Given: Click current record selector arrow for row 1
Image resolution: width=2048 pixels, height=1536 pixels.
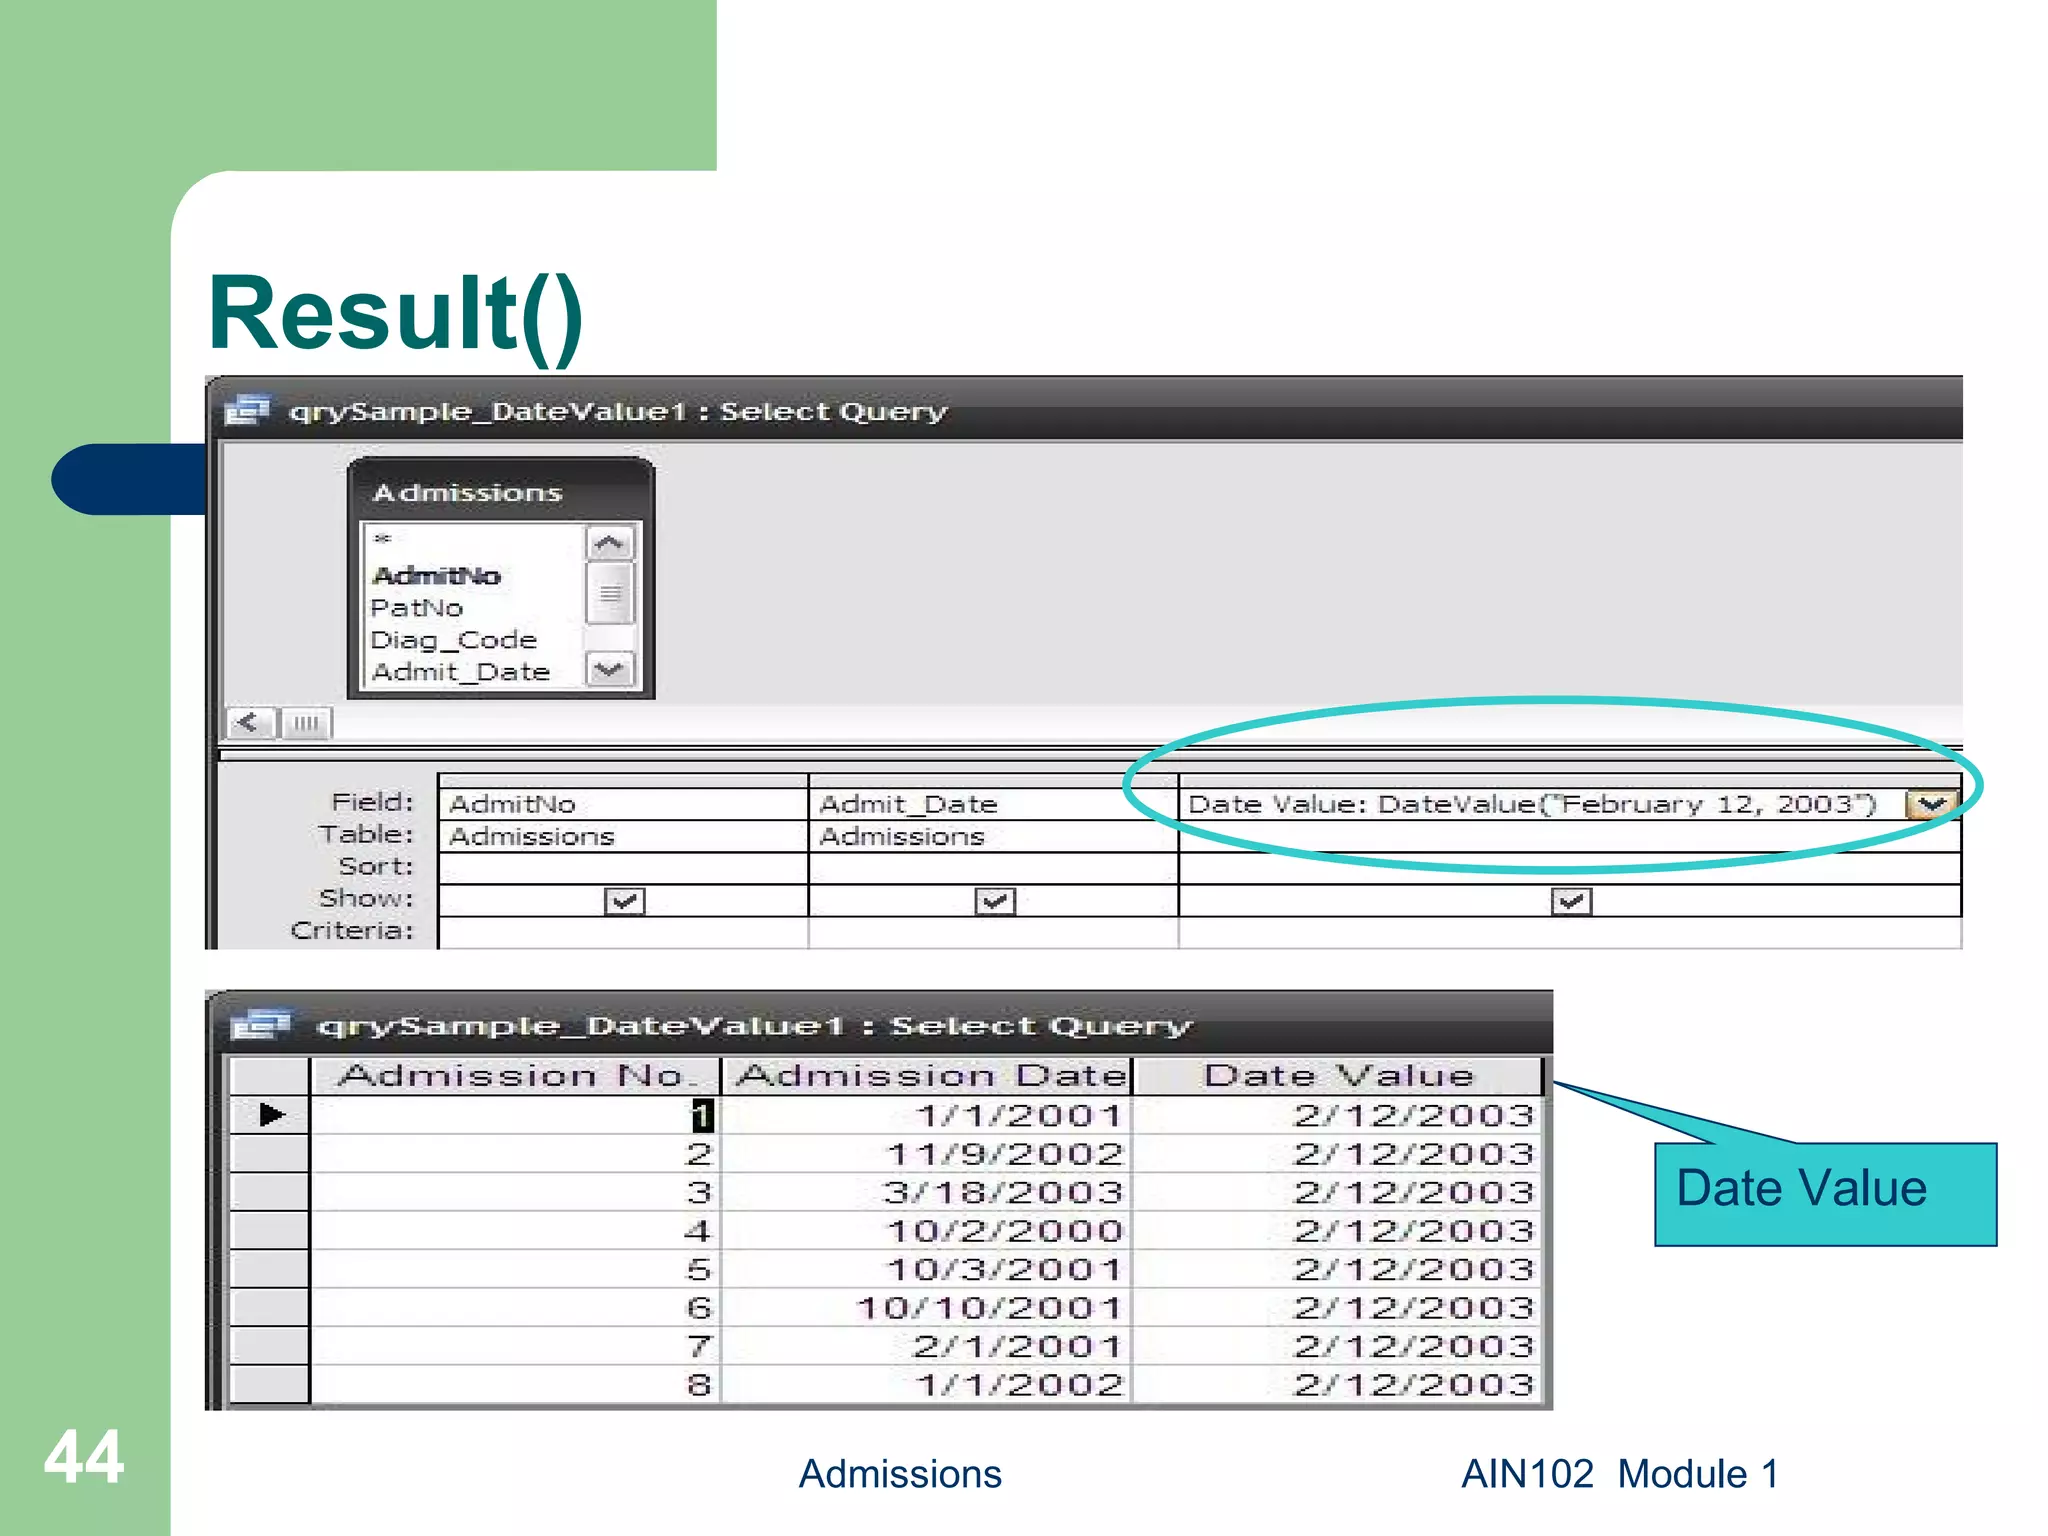Looking at the screenshot, I should point(270,1114).
